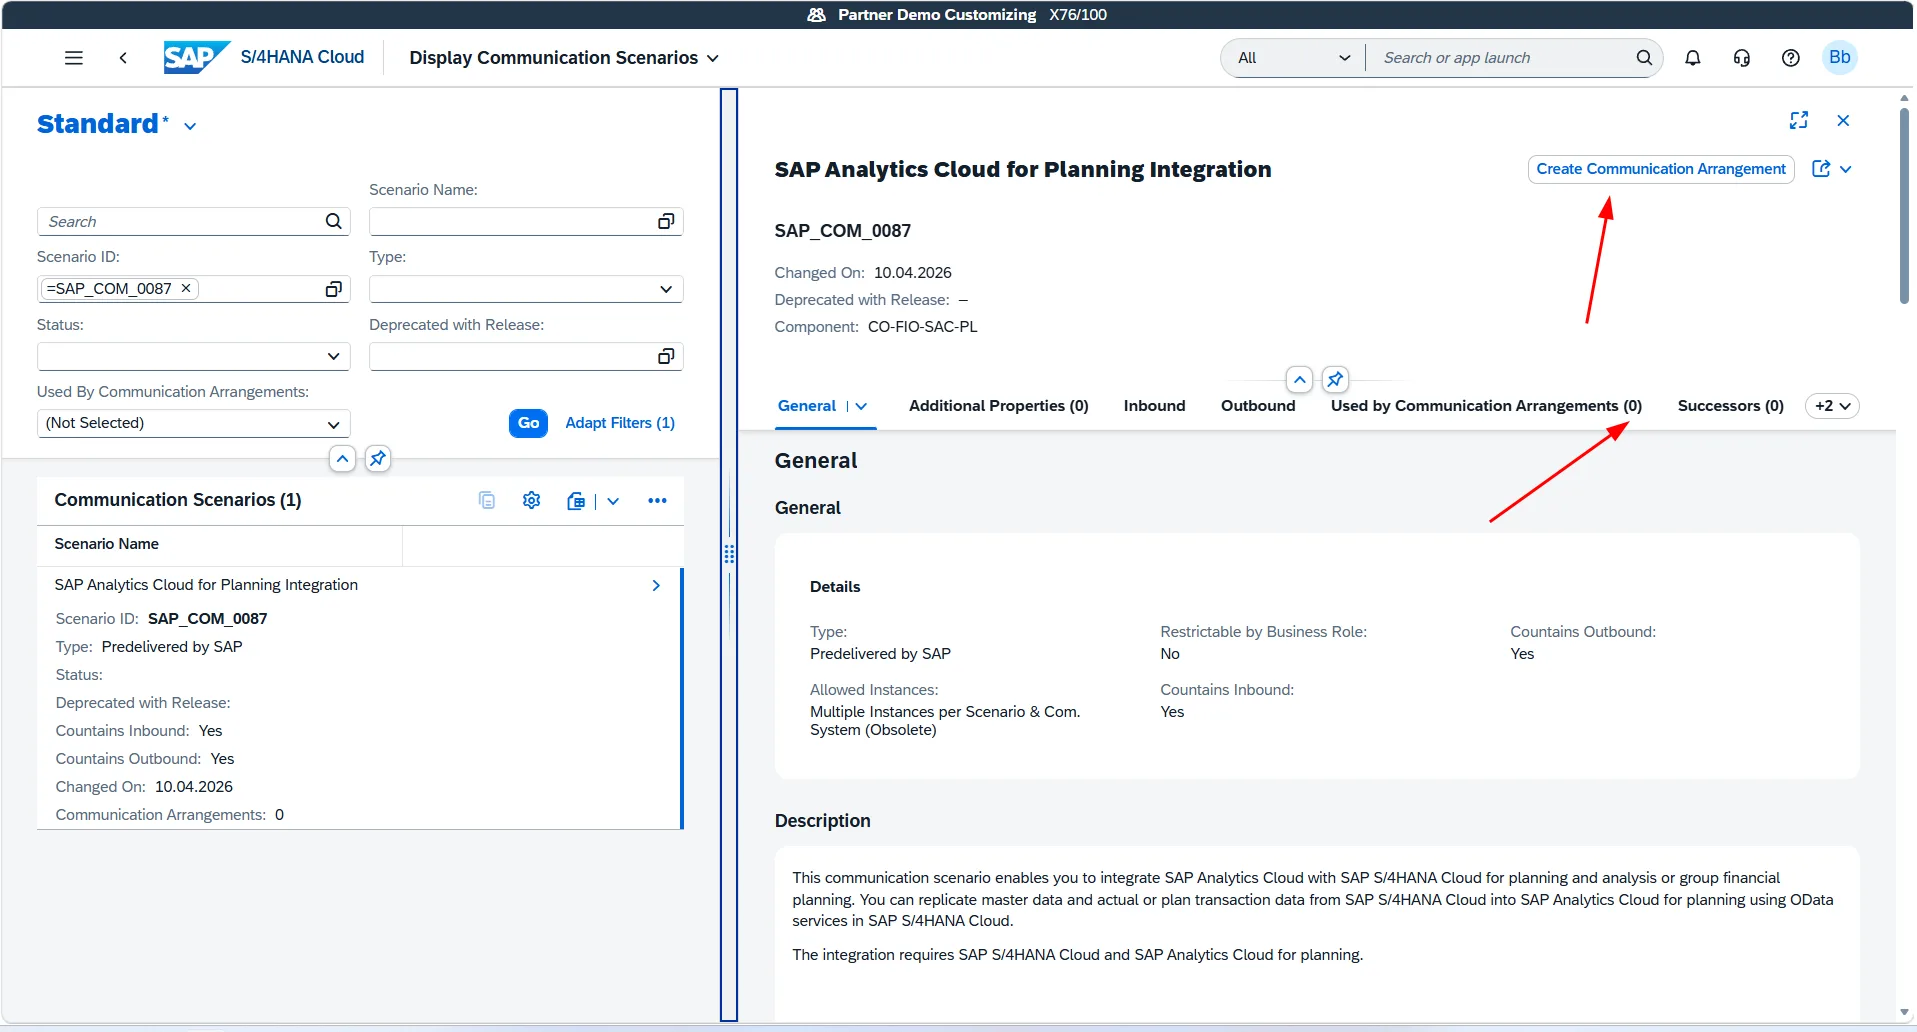The width and height of the screenshot is (1917, 1032).
Task: Open value help for Deprecated with Release
Action: tap(666, 356)
